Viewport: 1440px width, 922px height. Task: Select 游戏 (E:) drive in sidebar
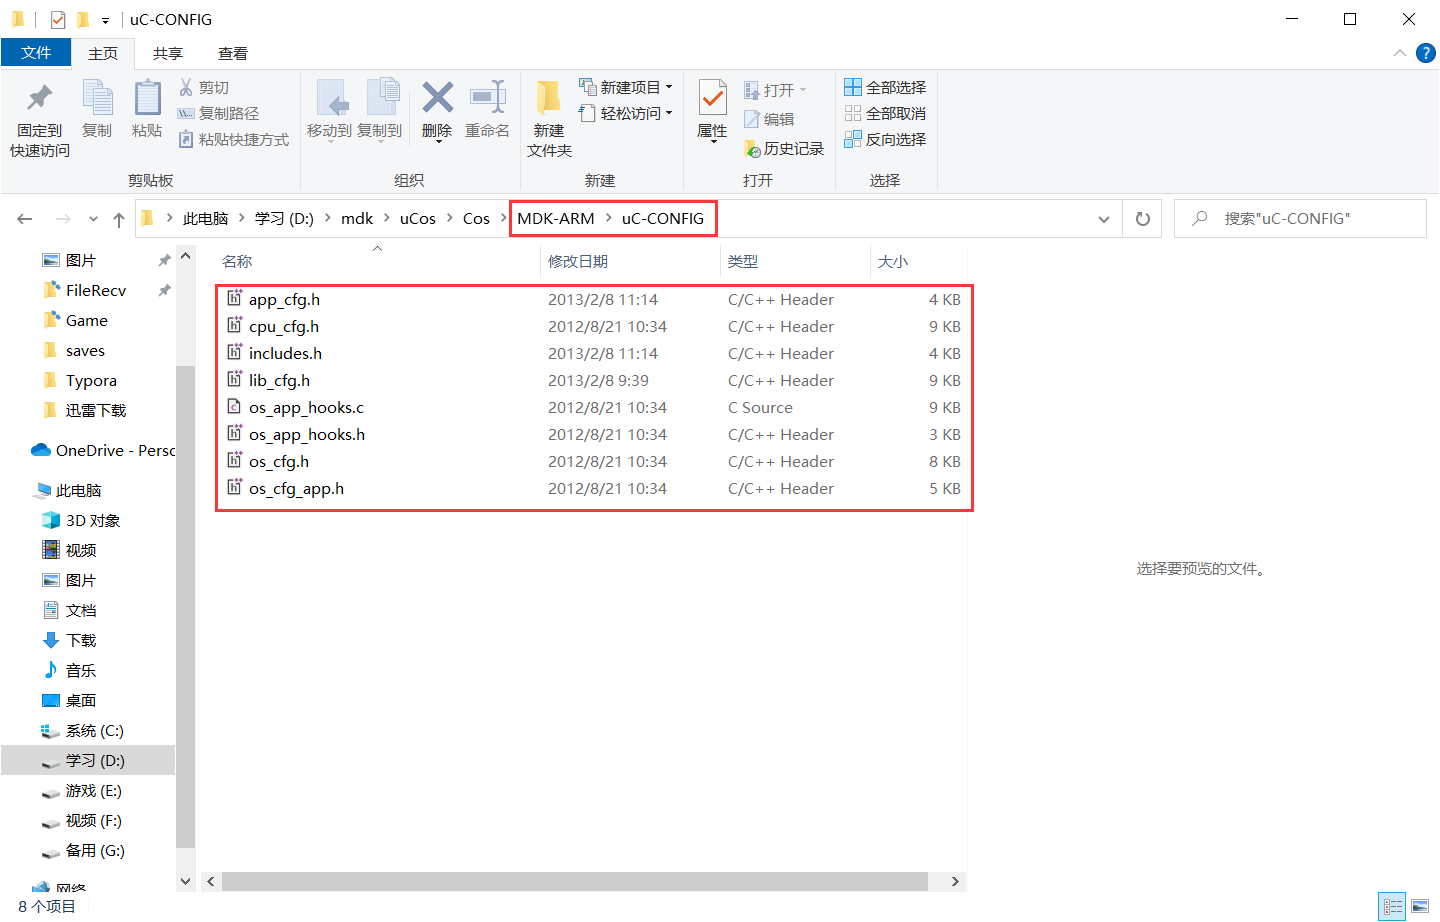(93, 790)
